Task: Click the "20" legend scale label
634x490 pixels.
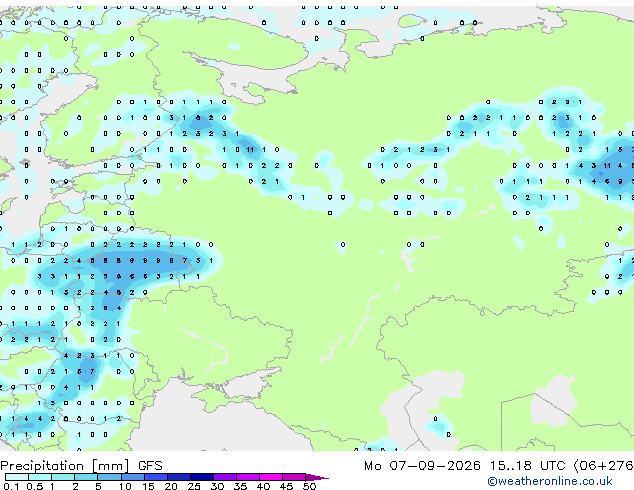Action: [171, 486]
